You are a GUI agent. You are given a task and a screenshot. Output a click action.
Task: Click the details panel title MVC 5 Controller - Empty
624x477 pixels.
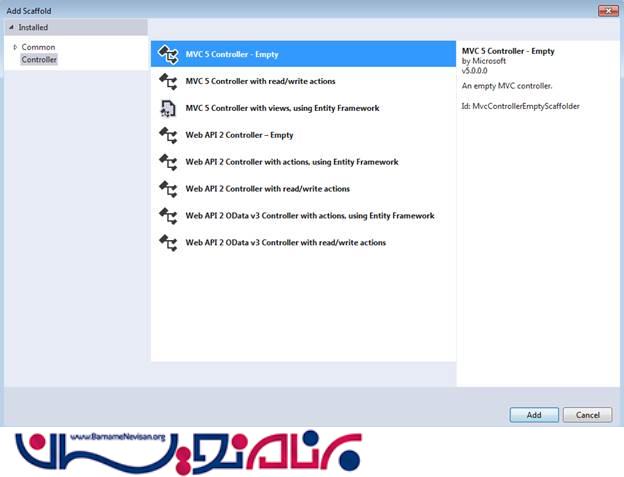tap(508, 51)
